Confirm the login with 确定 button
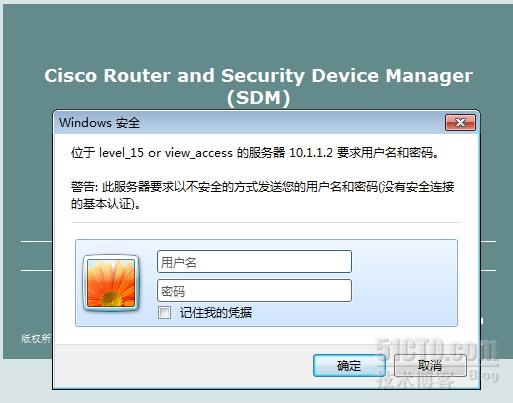Screen dimensions: 513x403 pyautogui.click(x=349, y=366)
